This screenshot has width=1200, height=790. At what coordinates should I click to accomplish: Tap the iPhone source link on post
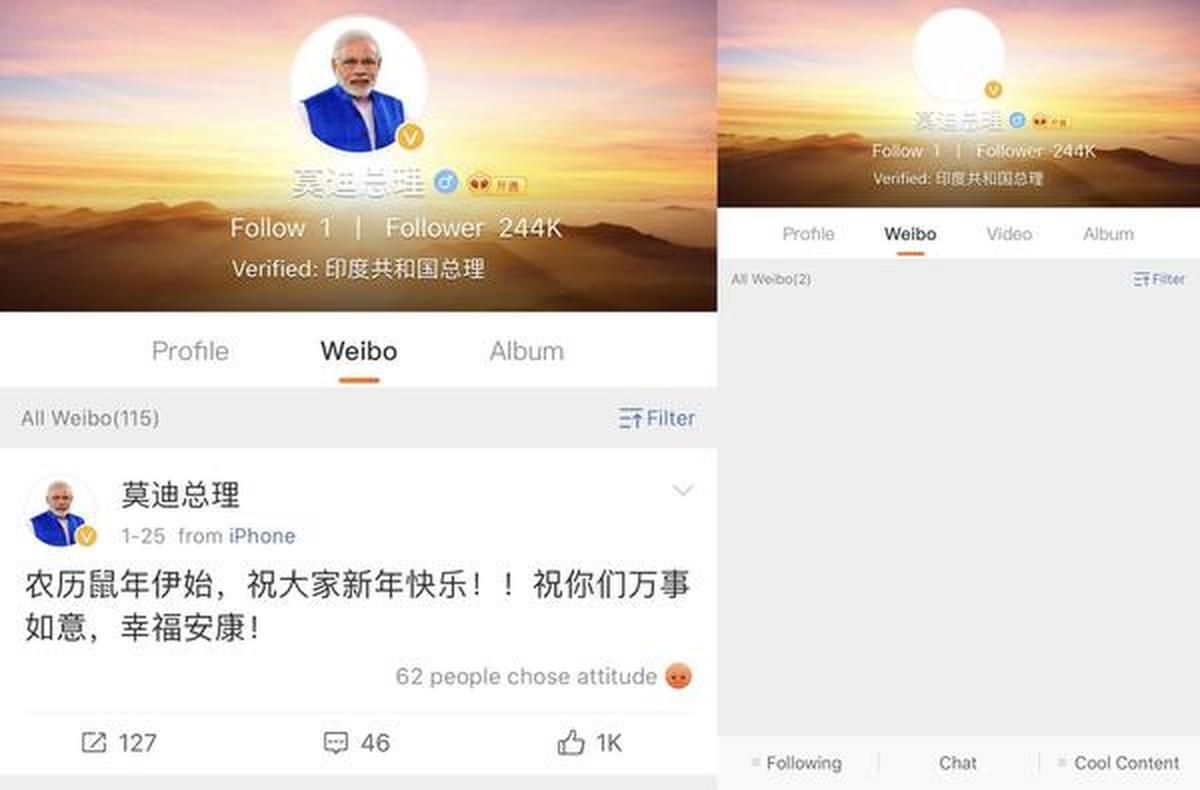[262, 536]
